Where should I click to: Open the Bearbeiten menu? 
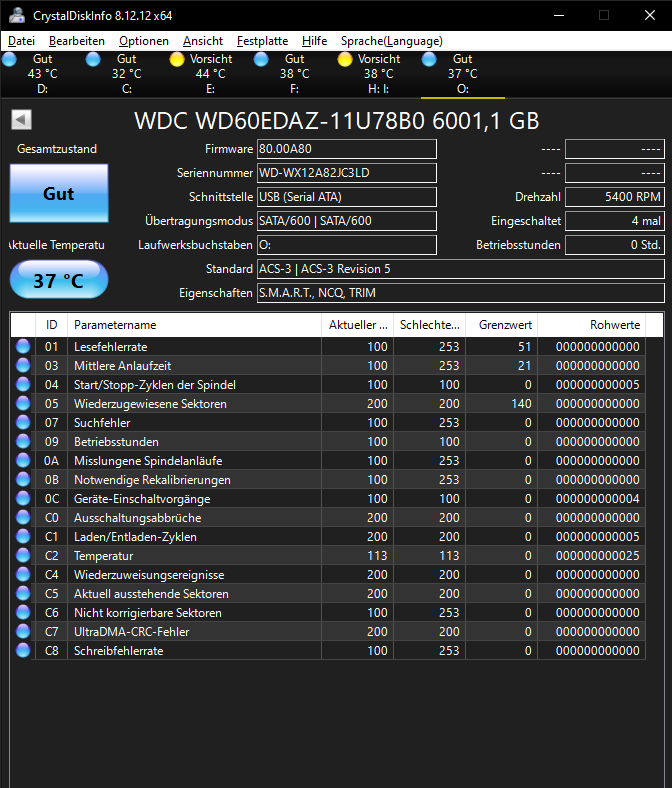pyautogui.click(x=77, y=41)
